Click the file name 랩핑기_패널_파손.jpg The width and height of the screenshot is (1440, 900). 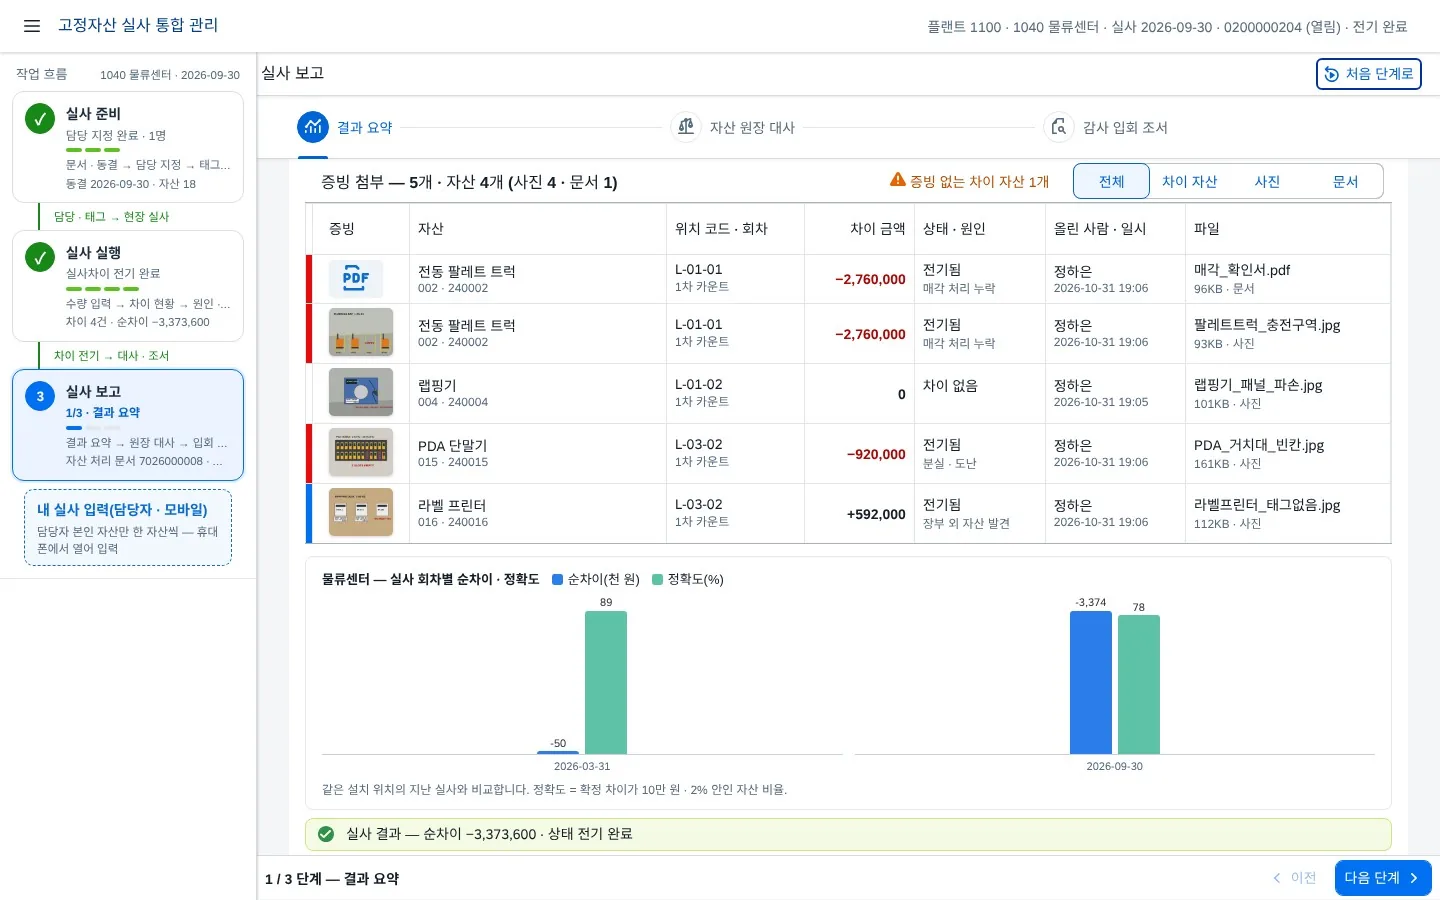pos(1258,385)
